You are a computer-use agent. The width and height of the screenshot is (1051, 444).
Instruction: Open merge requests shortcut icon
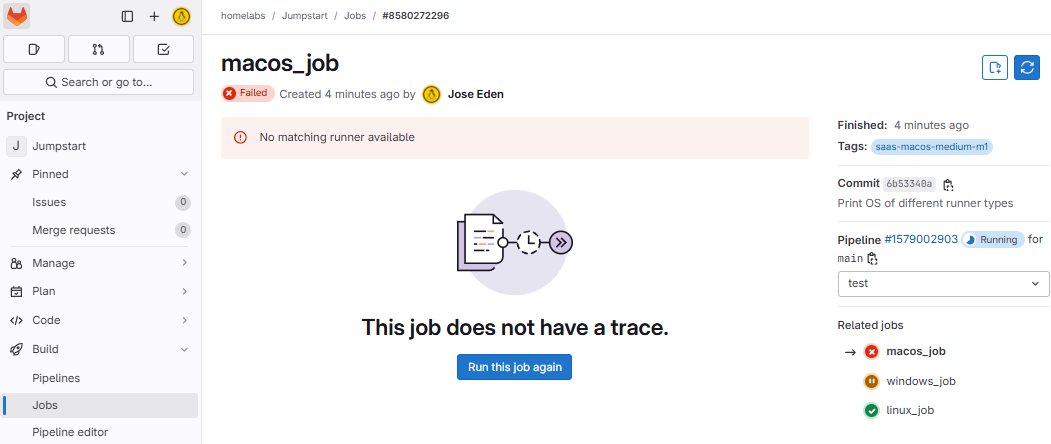99,49
